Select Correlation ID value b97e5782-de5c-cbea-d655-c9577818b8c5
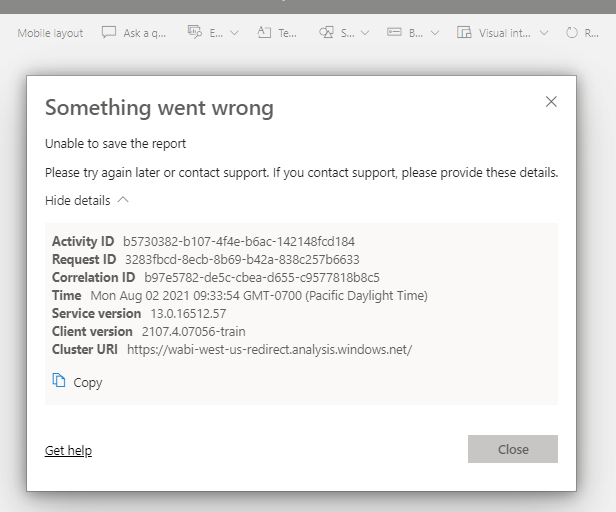 pyautogui.click(x=262, y=277)
